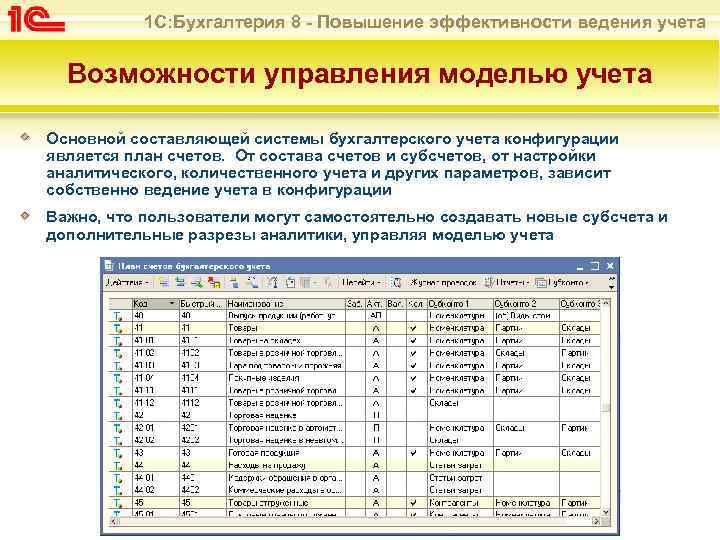Click the 1C logo in the slide header
This screenshot has height=540, width=720.
click(34, 20)
